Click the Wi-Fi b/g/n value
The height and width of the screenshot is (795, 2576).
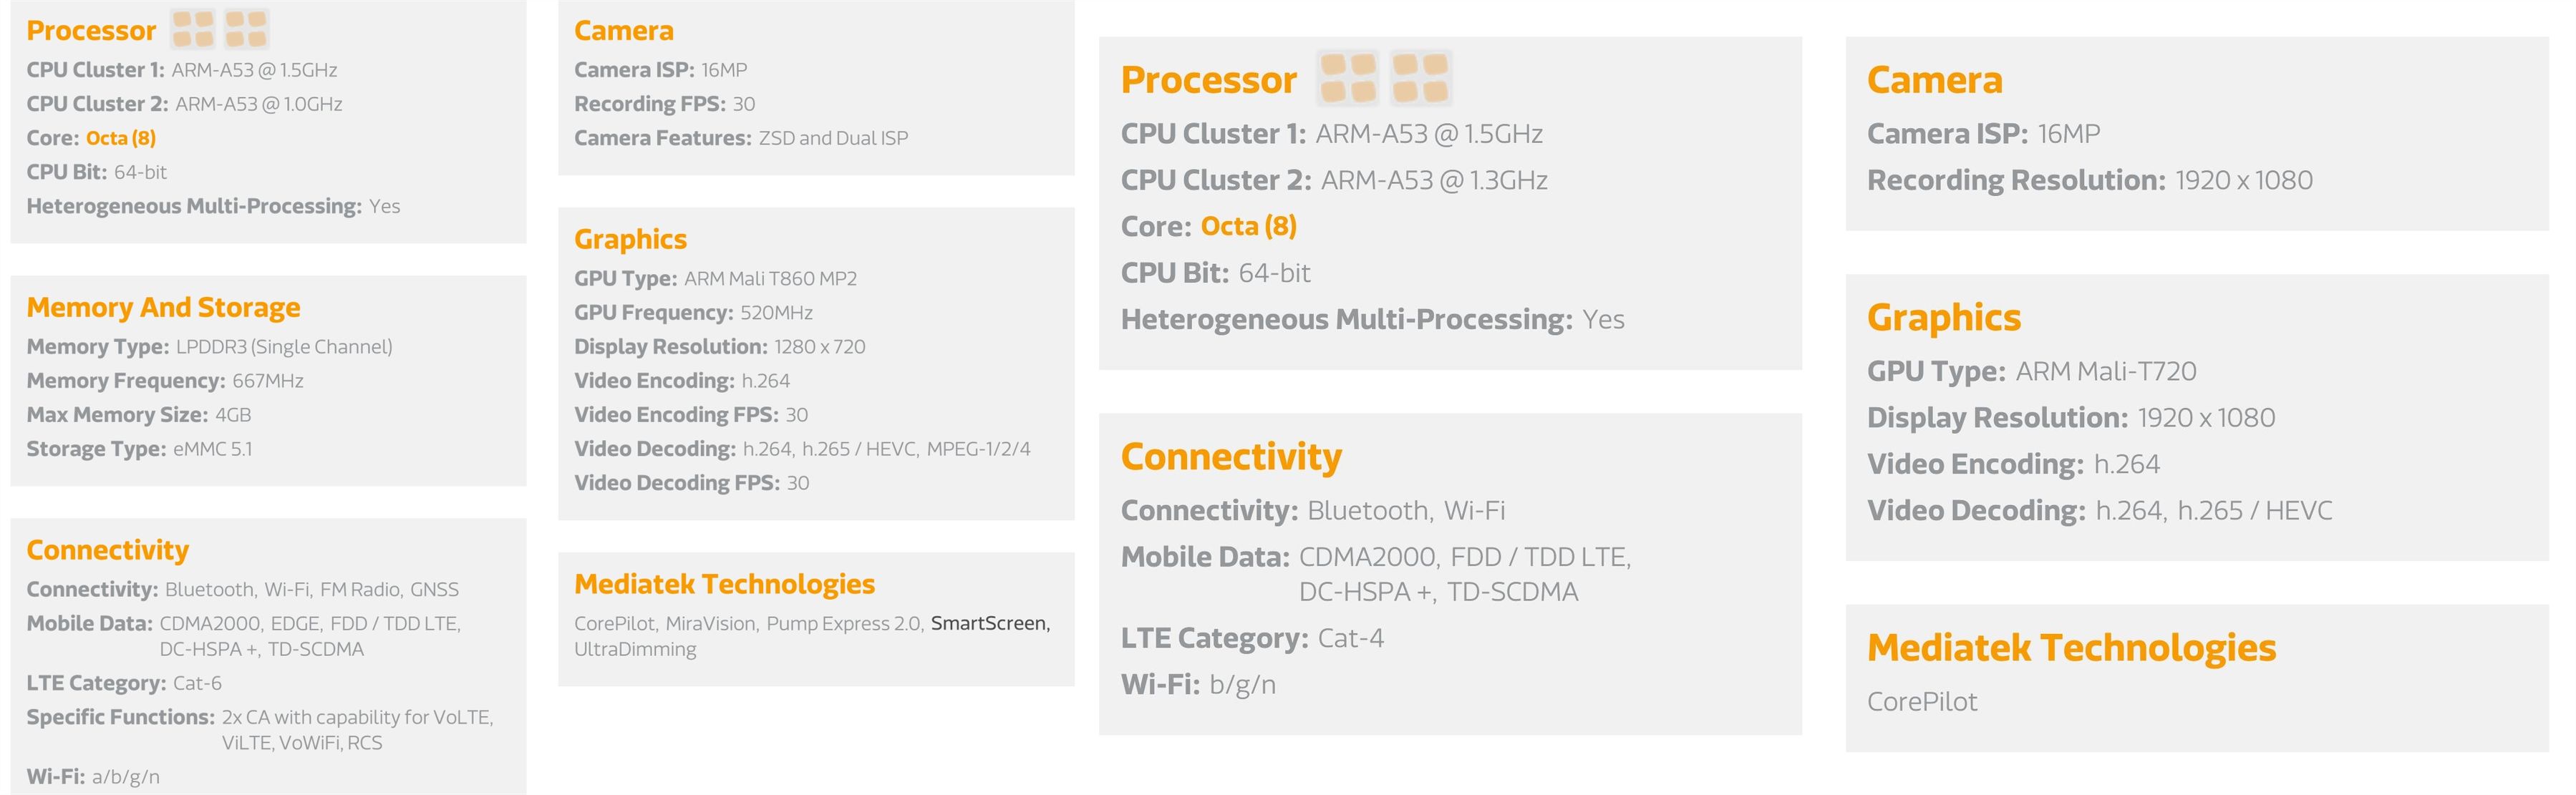coord(1242,685)
